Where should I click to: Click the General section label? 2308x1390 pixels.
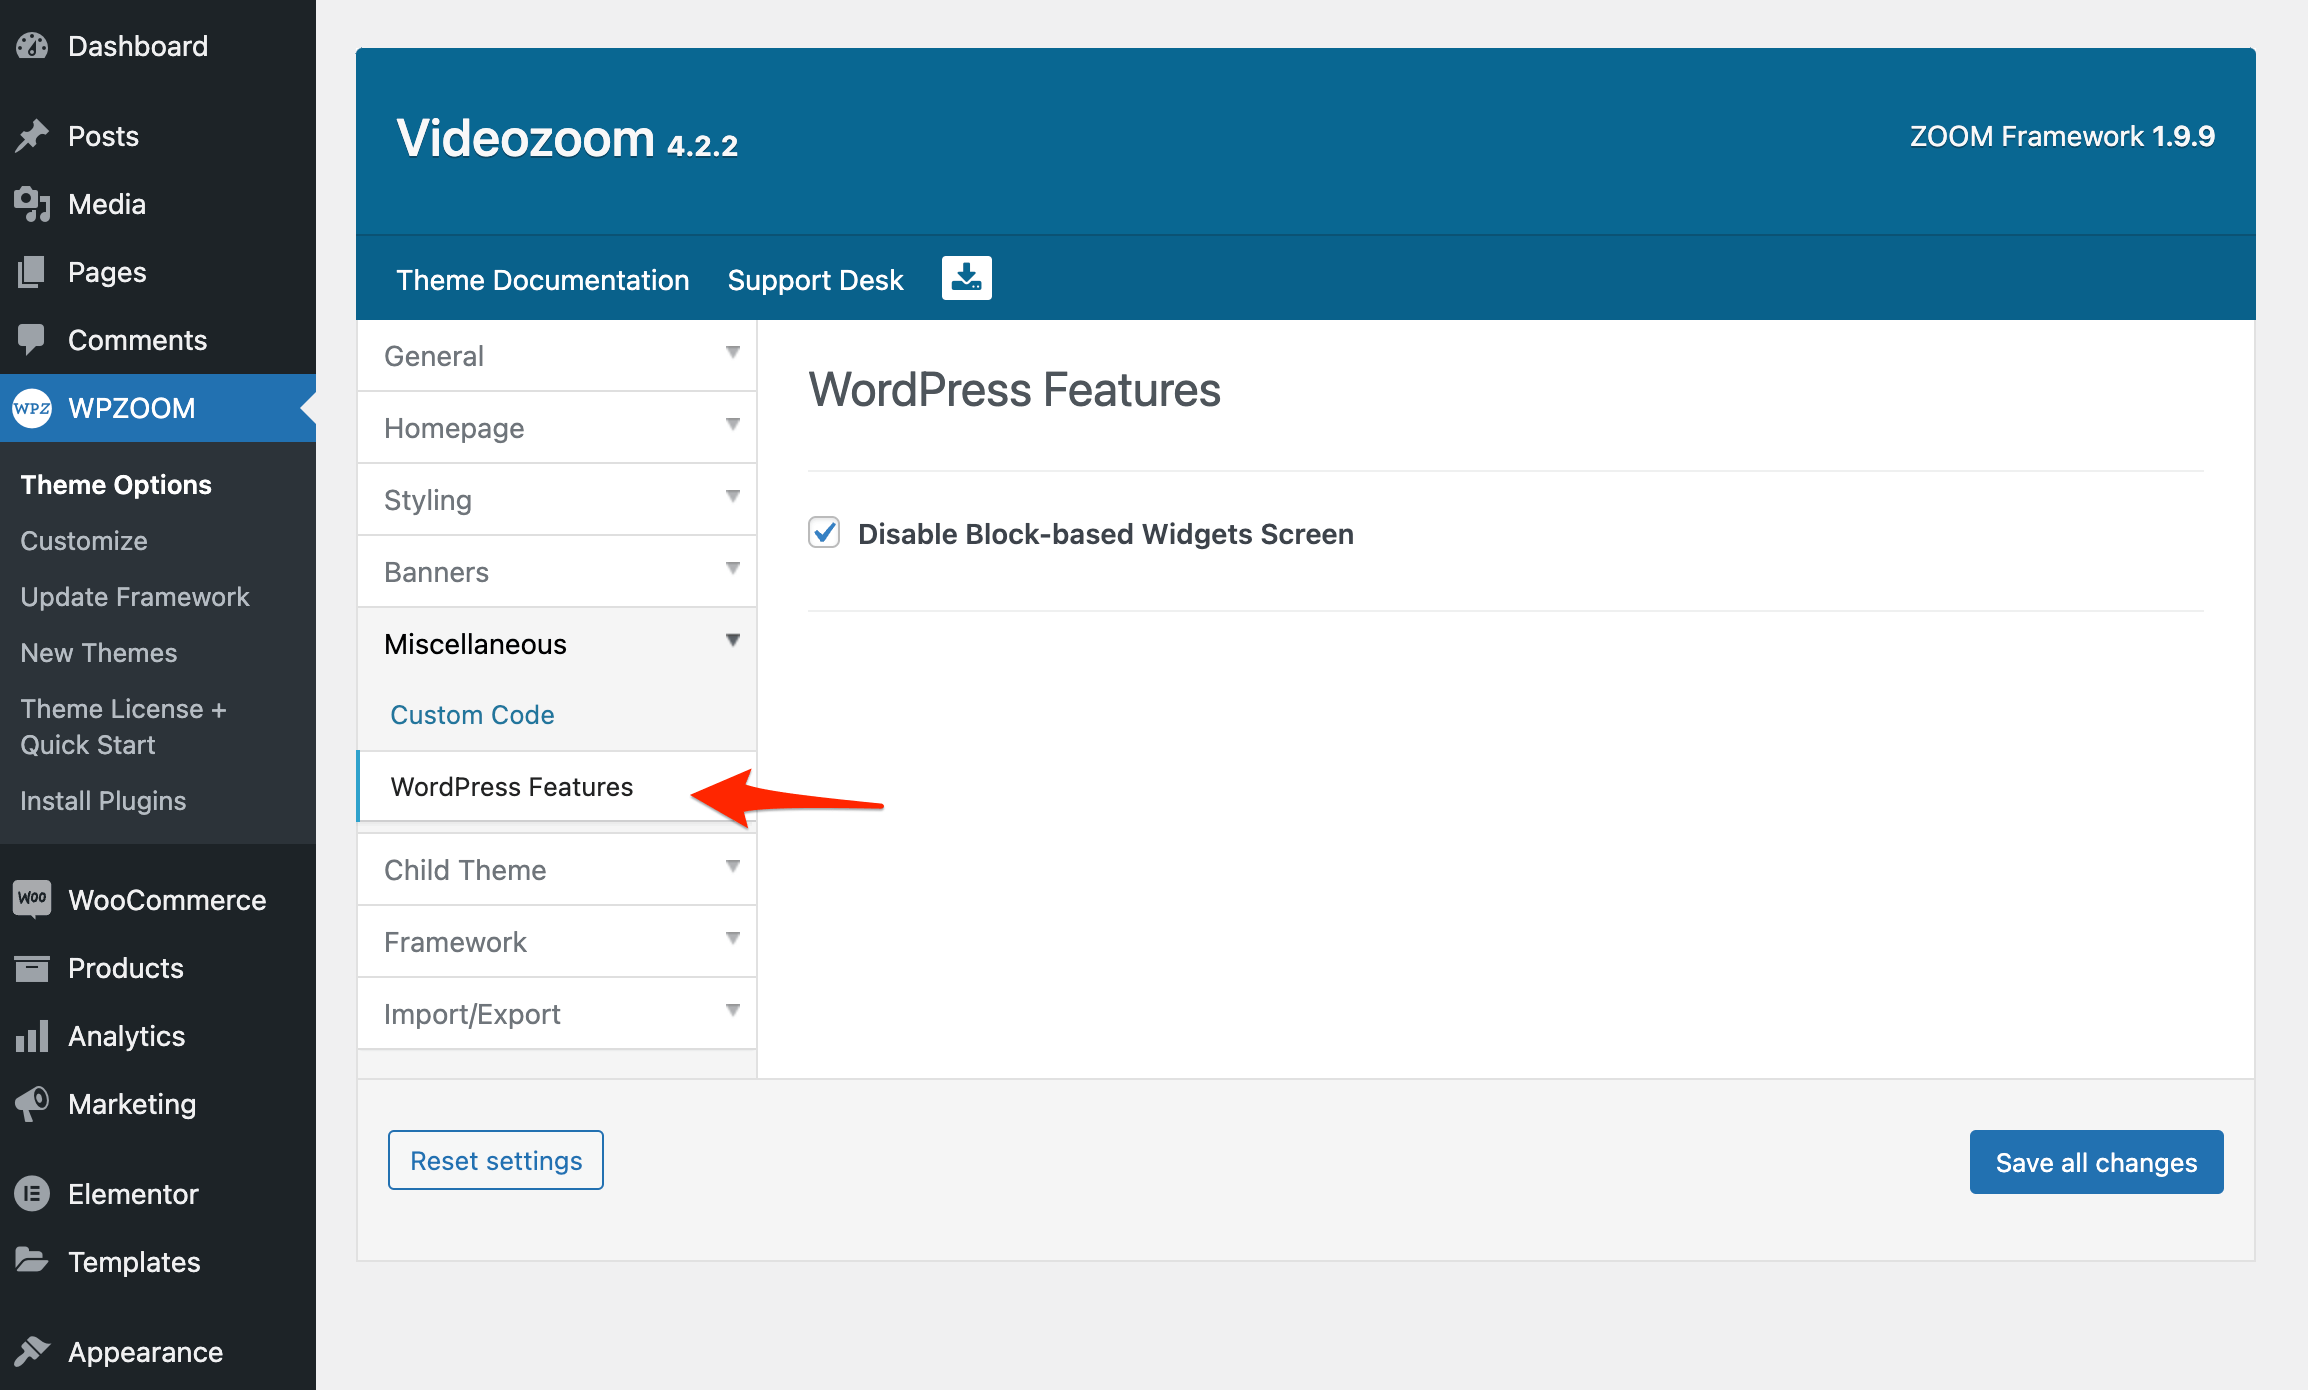(x=434, y=356)
